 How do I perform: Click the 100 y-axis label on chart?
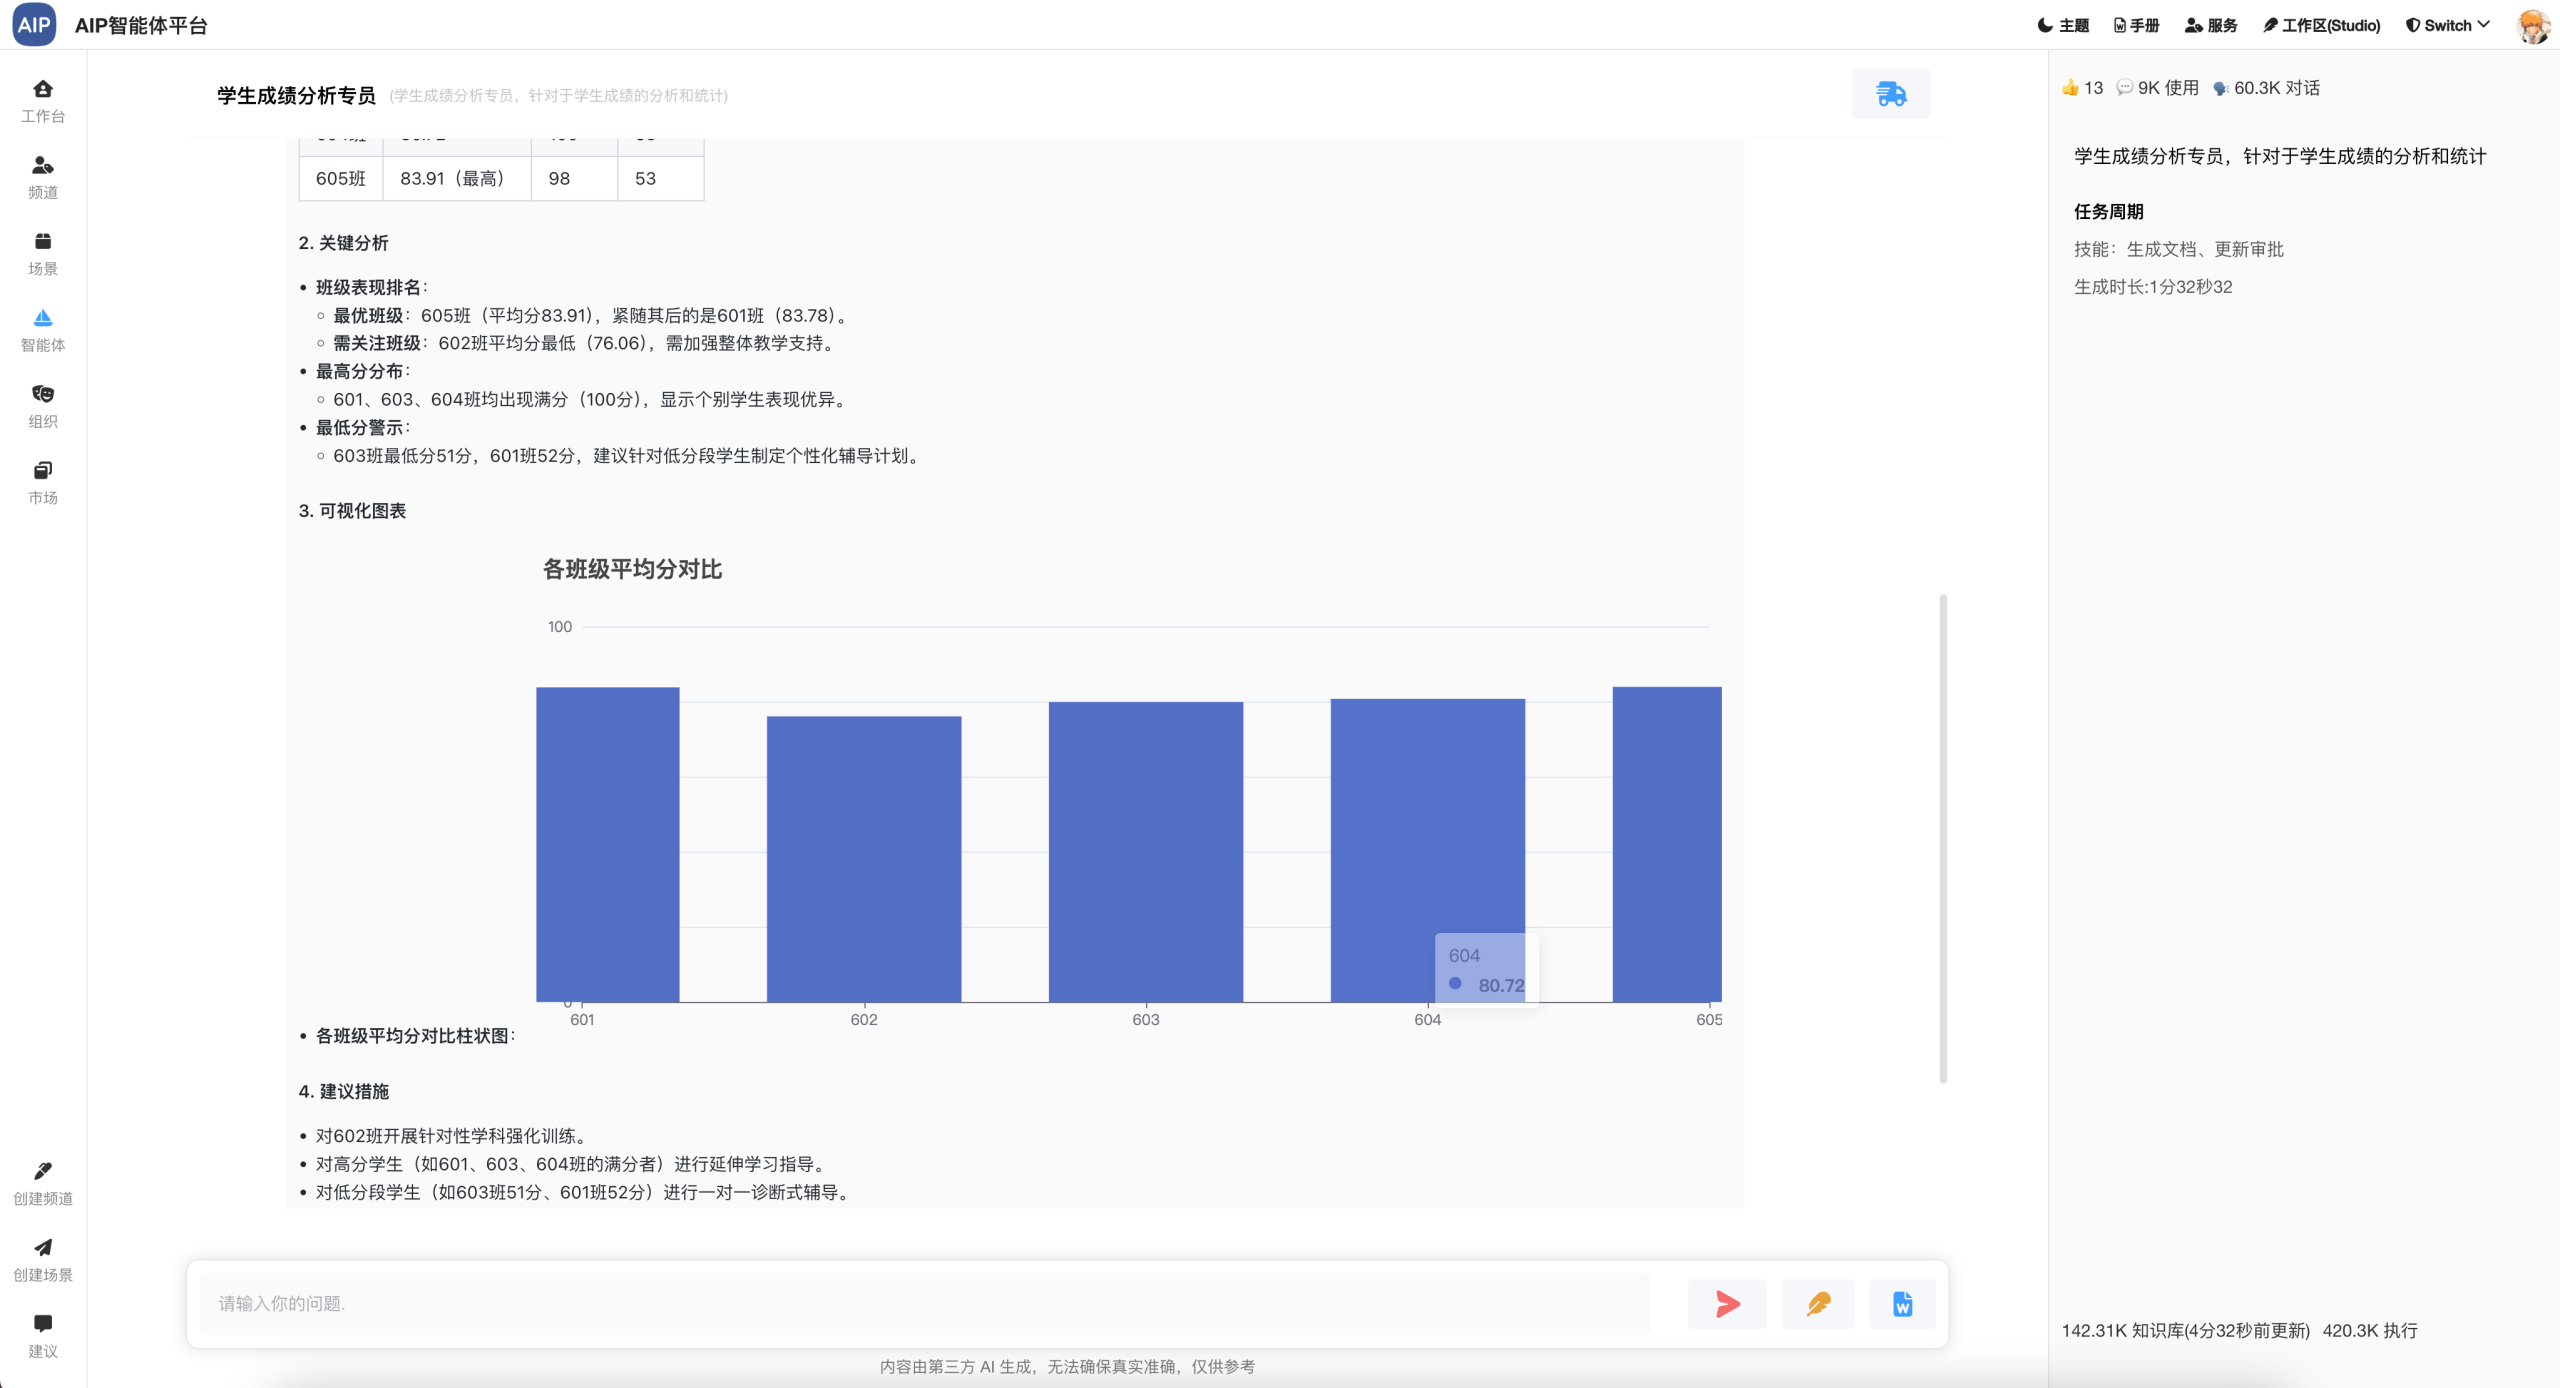(560, 626)
